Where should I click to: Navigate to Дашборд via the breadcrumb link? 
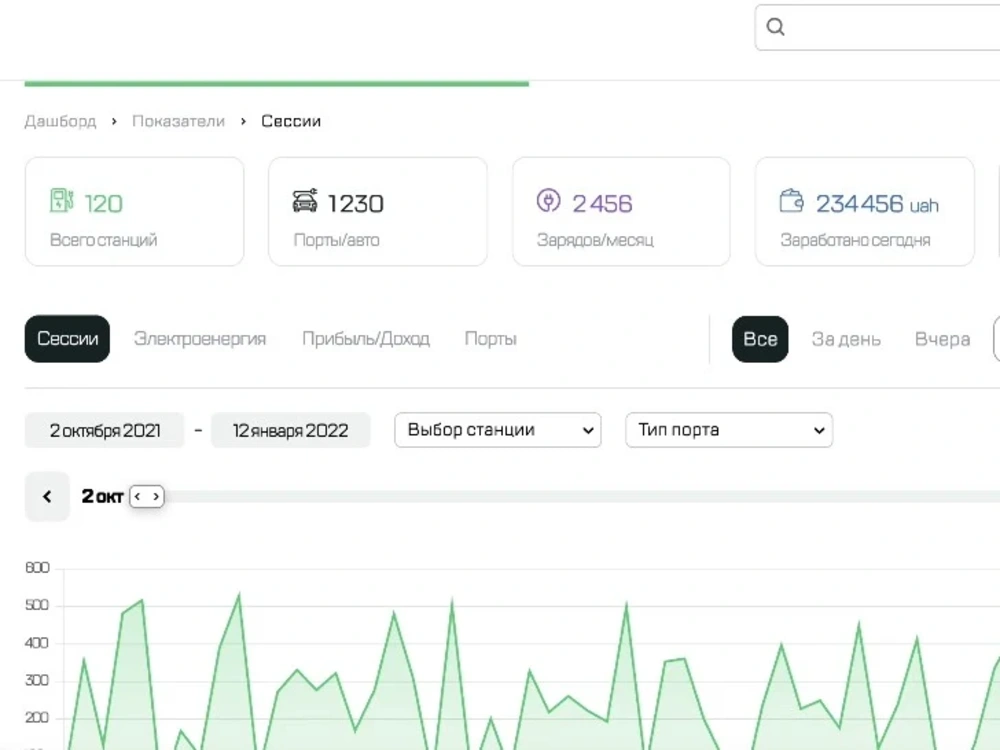click(60, 121)
